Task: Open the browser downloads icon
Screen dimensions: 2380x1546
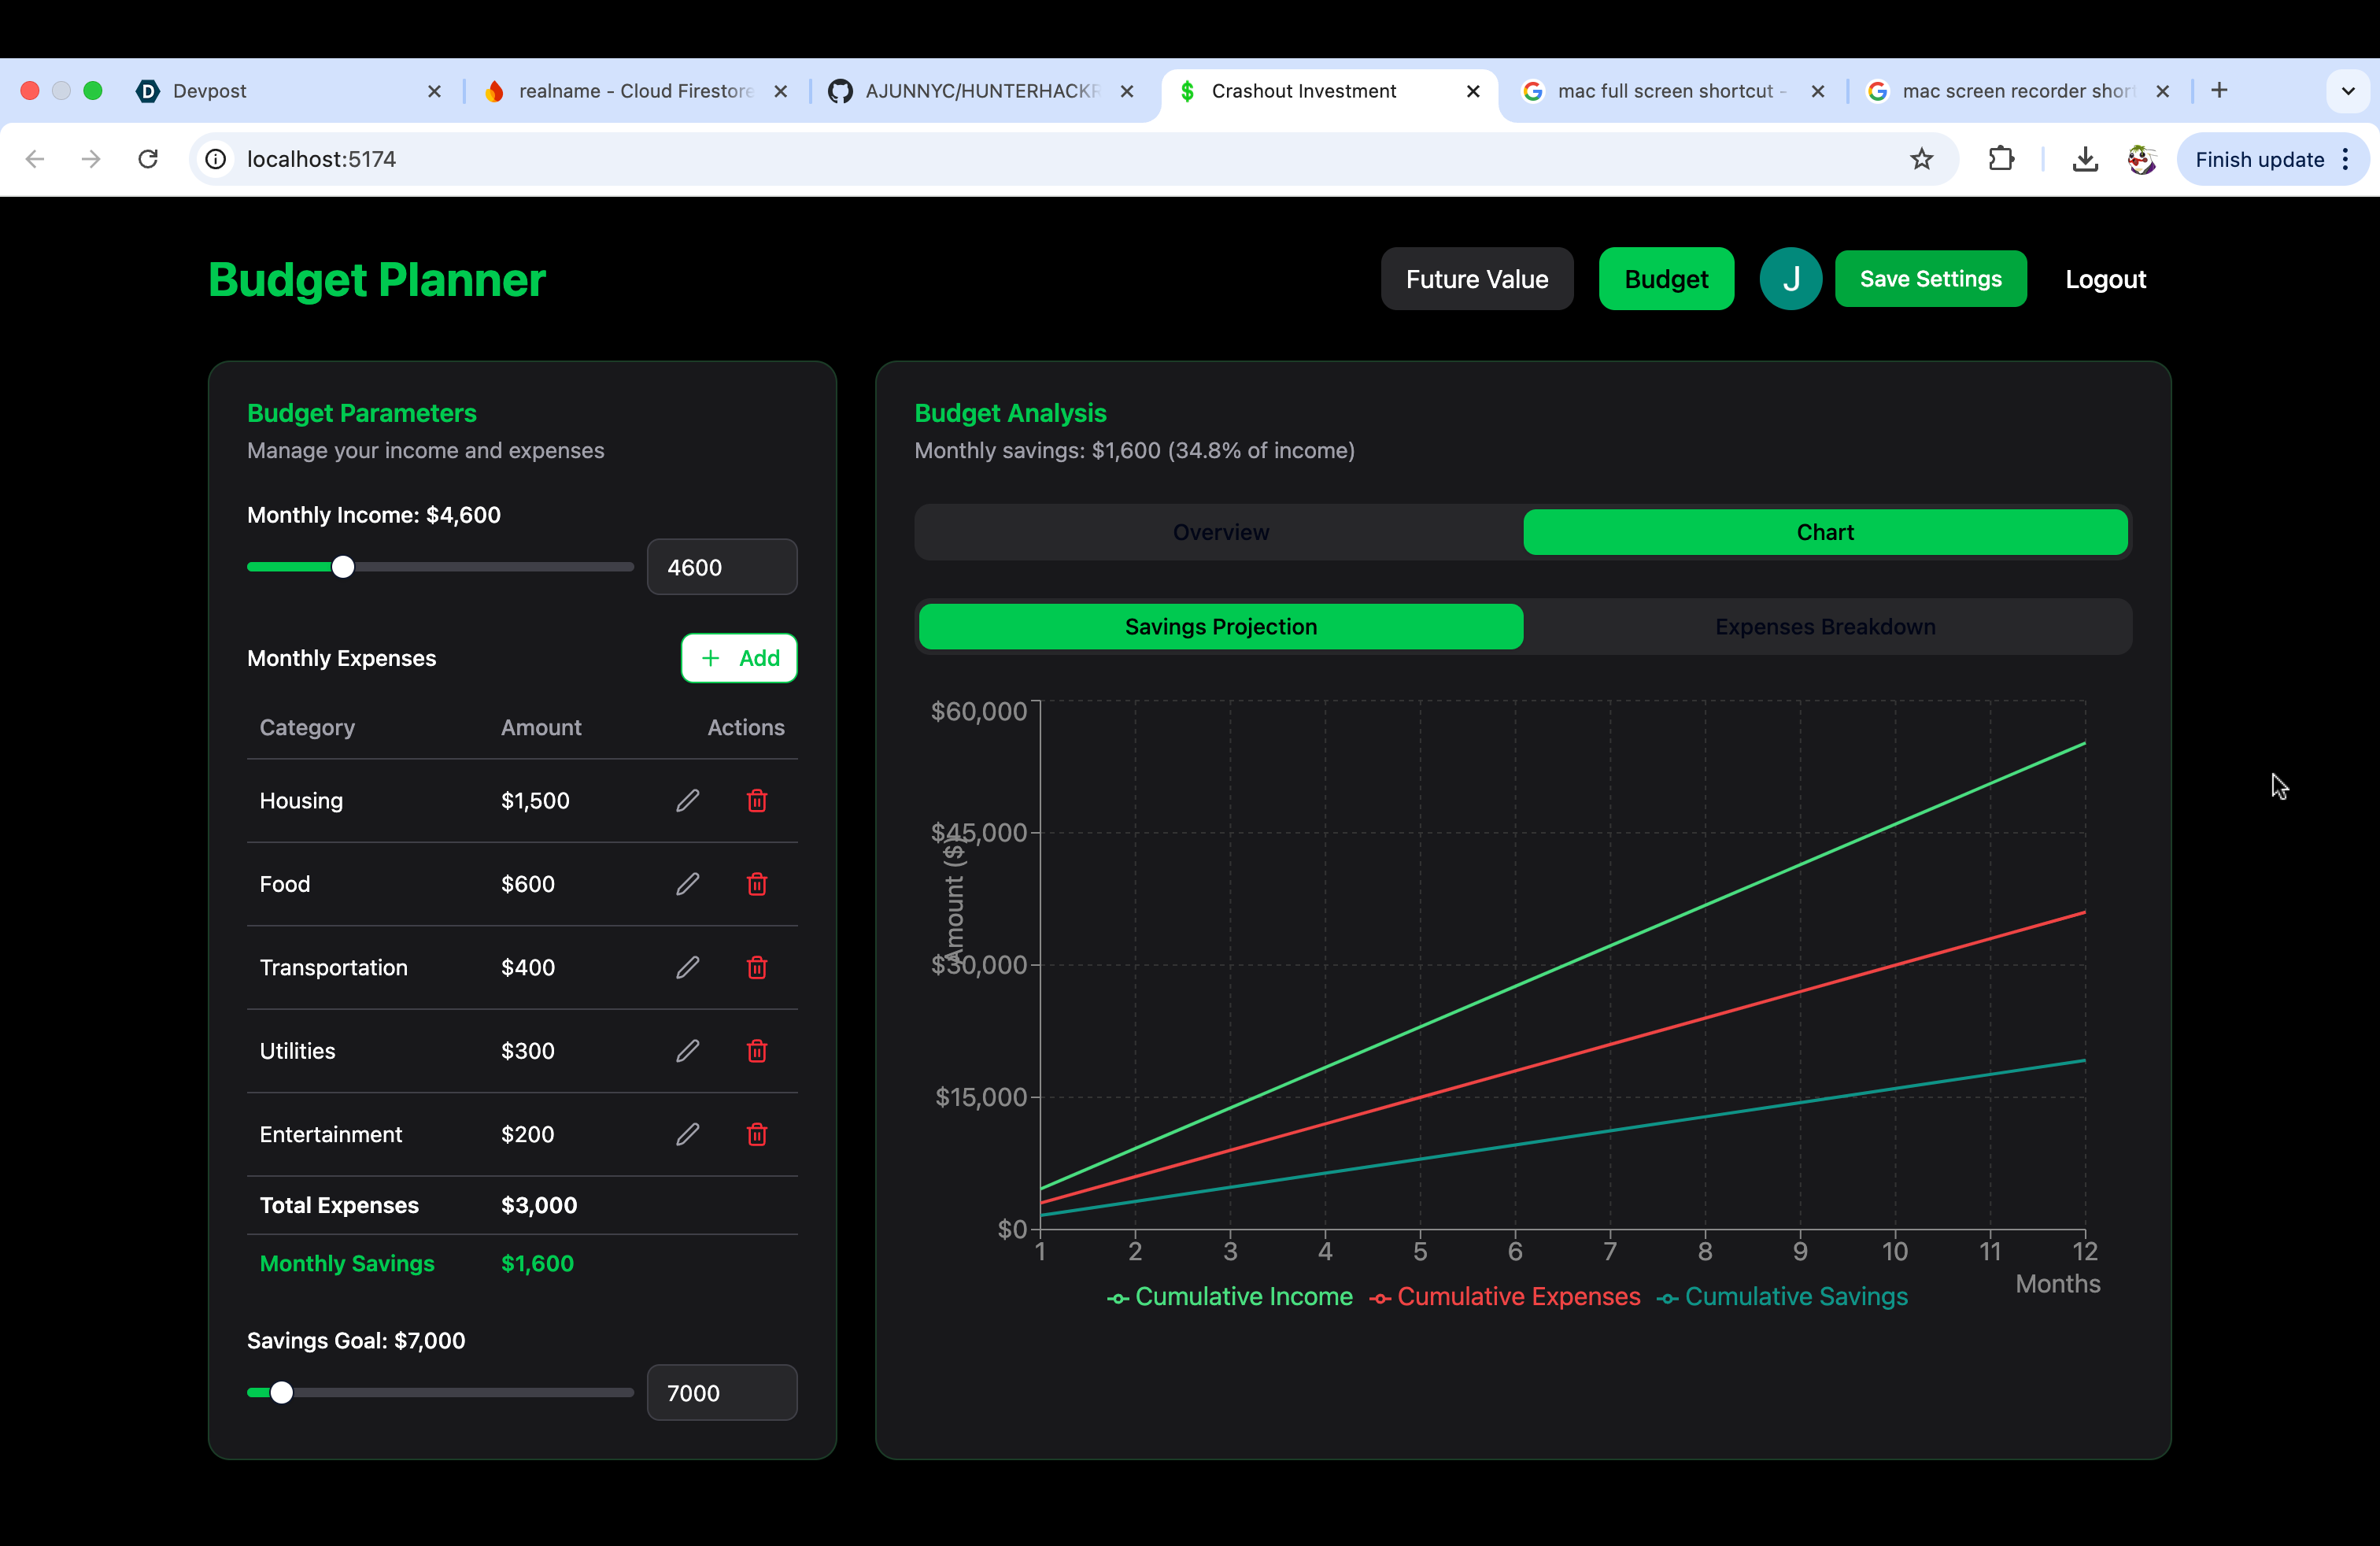Action: click(x=2085, y=159)
